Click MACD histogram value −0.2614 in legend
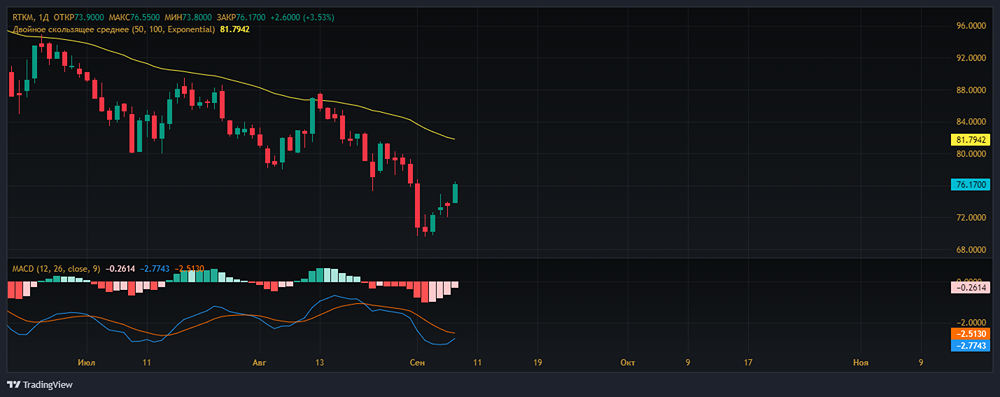 [x=120, y=269]
